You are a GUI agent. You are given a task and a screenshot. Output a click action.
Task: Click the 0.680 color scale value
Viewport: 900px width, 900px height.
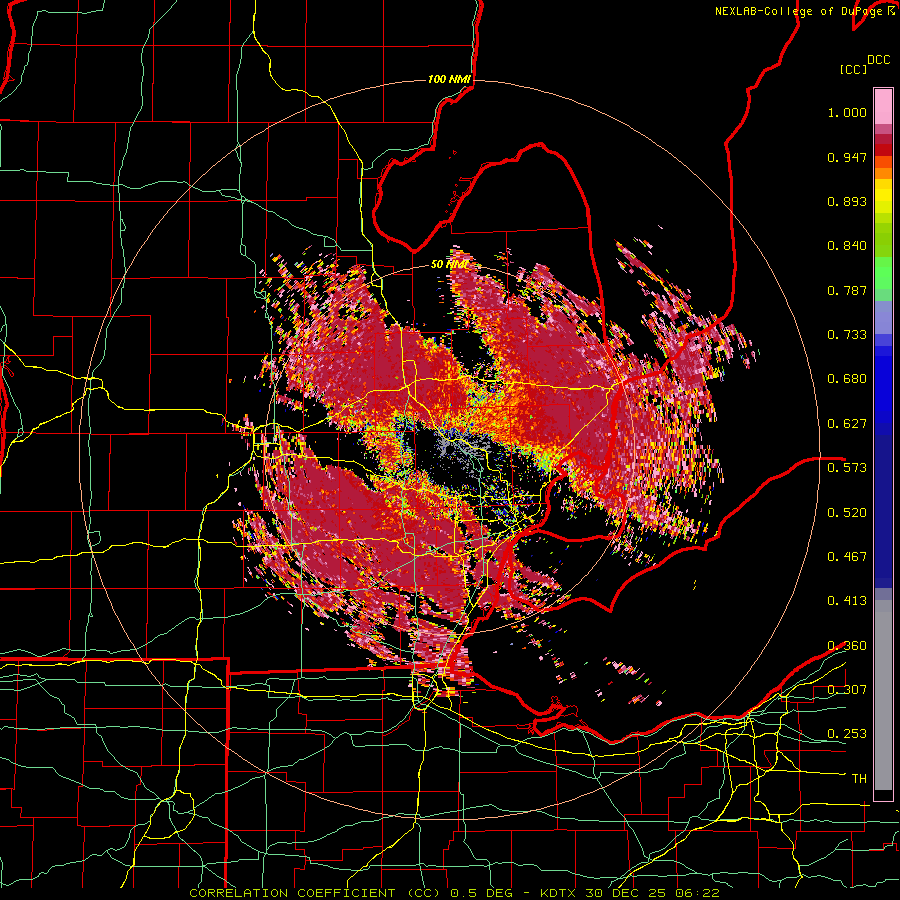click(847, 379)
